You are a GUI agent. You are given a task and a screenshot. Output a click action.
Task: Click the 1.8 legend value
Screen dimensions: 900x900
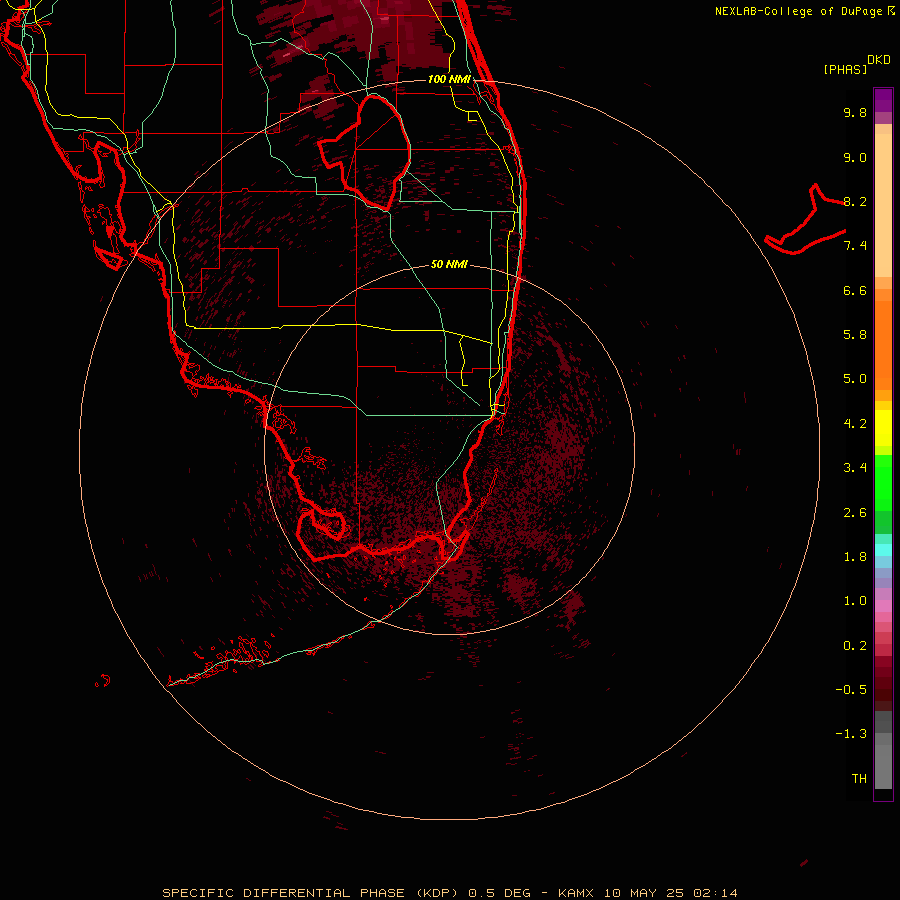click(x=855, y=557)
